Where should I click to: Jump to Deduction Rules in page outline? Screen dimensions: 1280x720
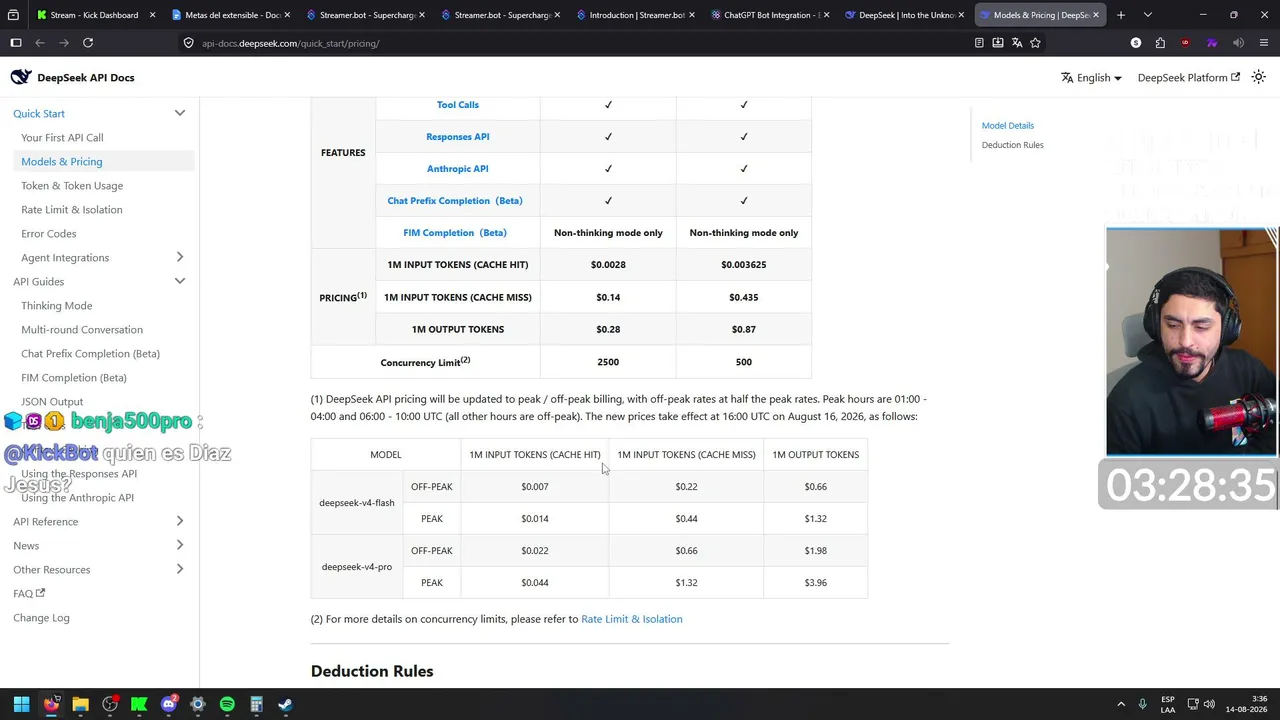tap(1012, 145)
